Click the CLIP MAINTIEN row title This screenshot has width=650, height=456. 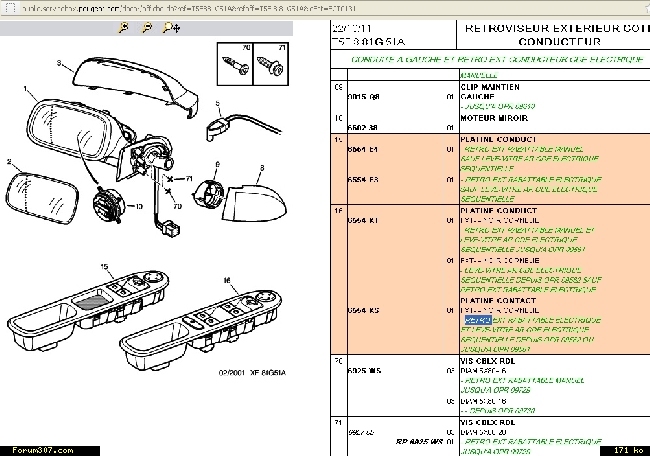pos(491,87)
